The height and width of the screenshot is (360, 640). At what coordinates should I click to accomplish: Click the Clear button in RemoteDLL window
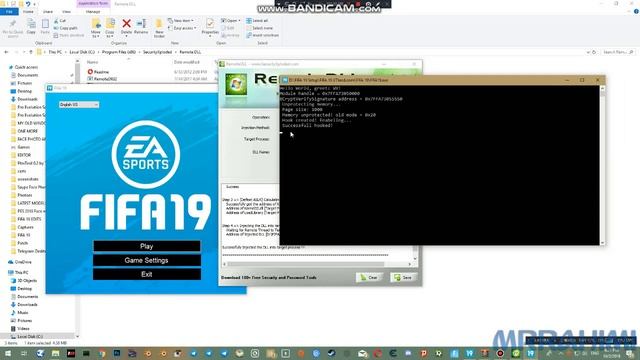369,278
